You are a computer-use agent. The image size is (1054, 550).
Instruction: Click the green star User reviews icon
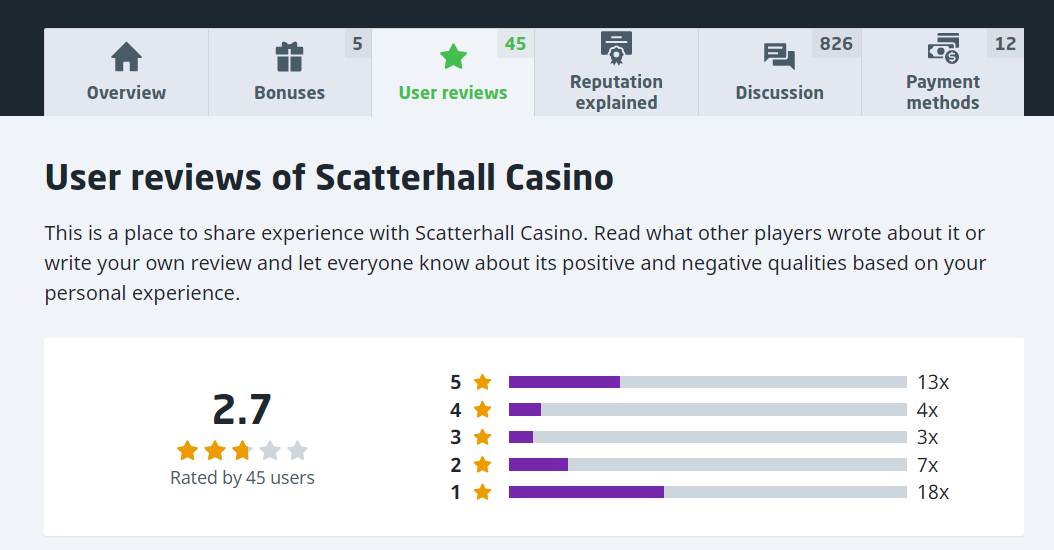click(453, 56)
